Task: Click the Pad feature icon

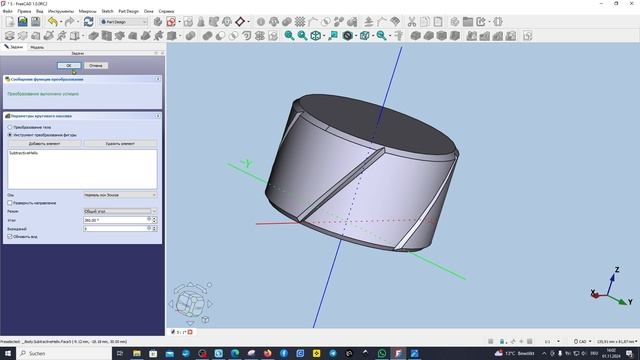Action: point(9,36)
